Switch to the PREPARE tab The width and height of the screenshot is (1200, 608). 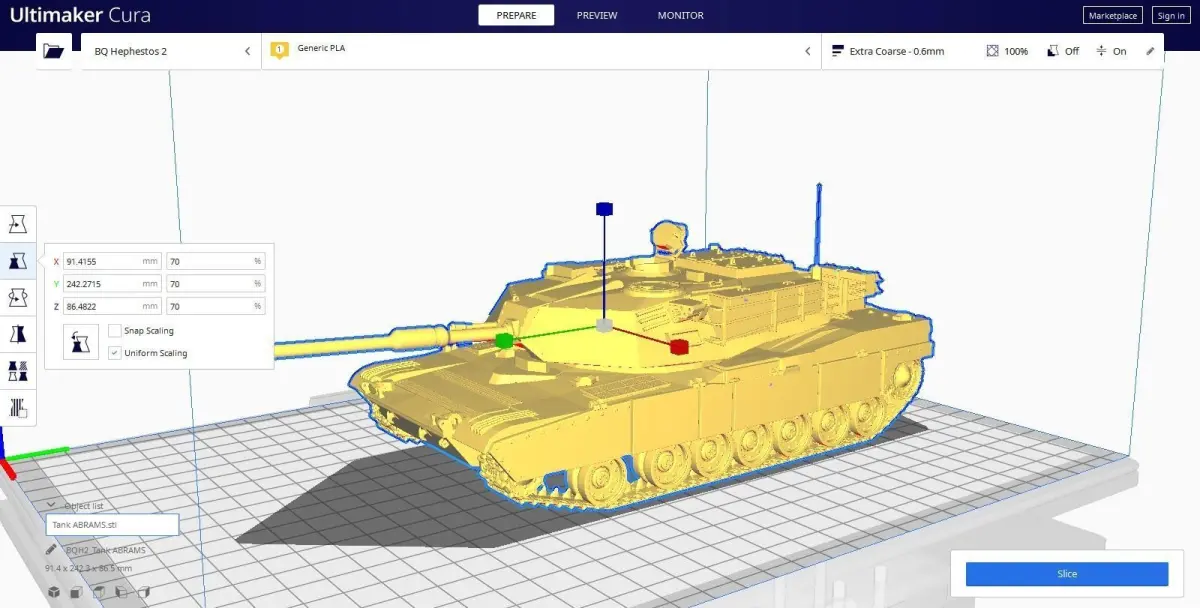(517, 15)
